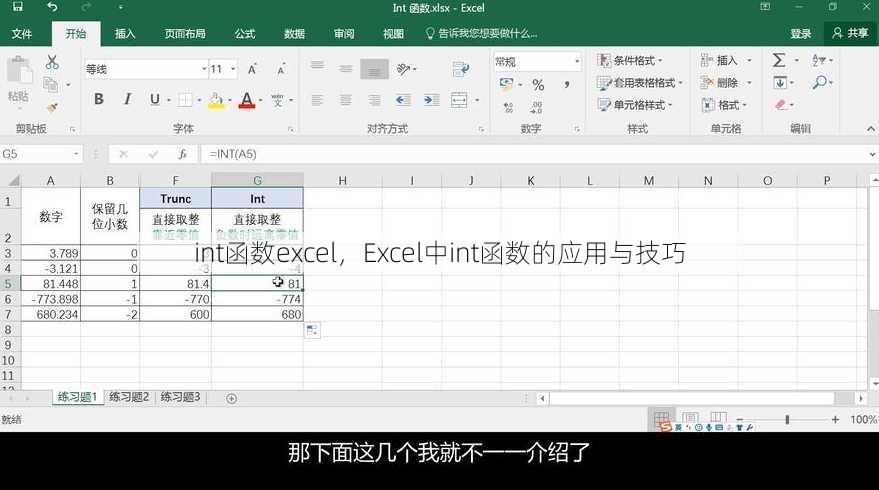This screenshot has width=879, height=490.
Task: Toggle Italic formatting
Action: coord(128,99)
